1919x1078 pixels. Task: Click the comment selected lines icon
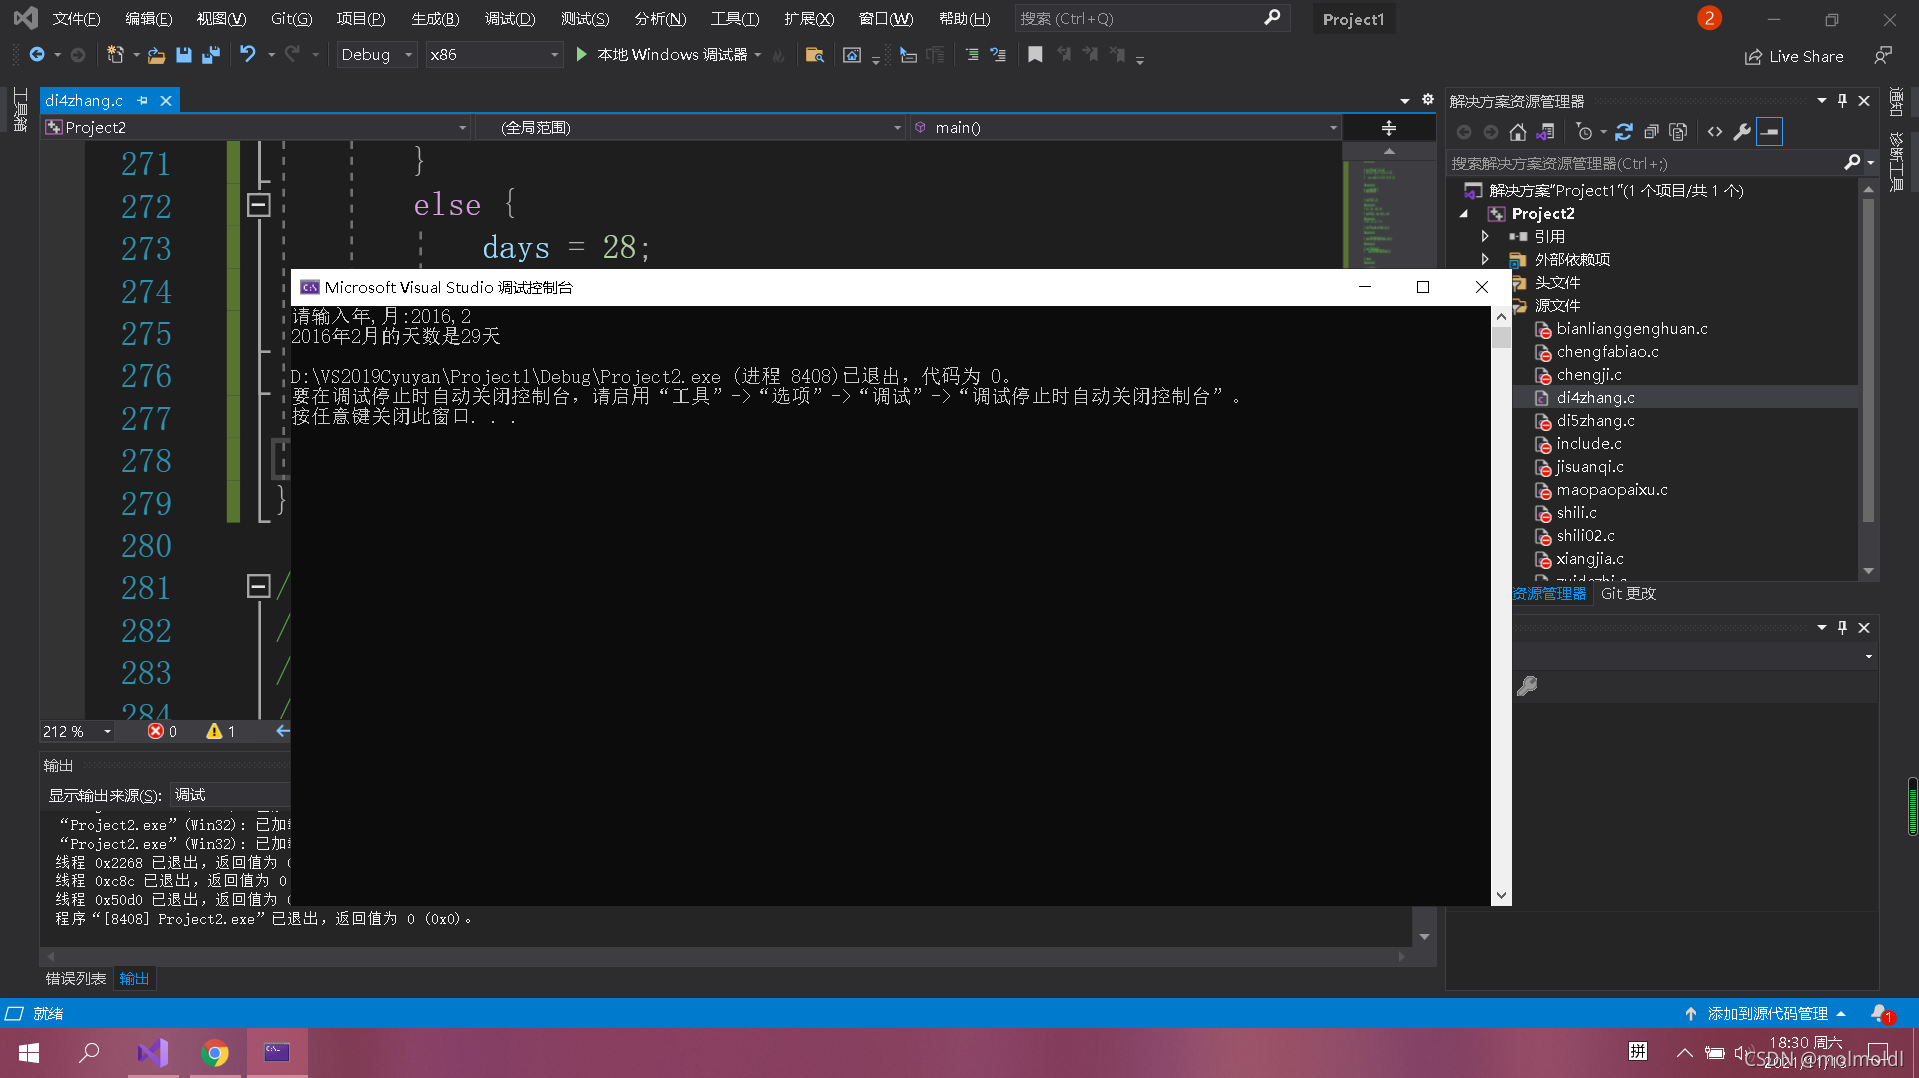(971, 55)
